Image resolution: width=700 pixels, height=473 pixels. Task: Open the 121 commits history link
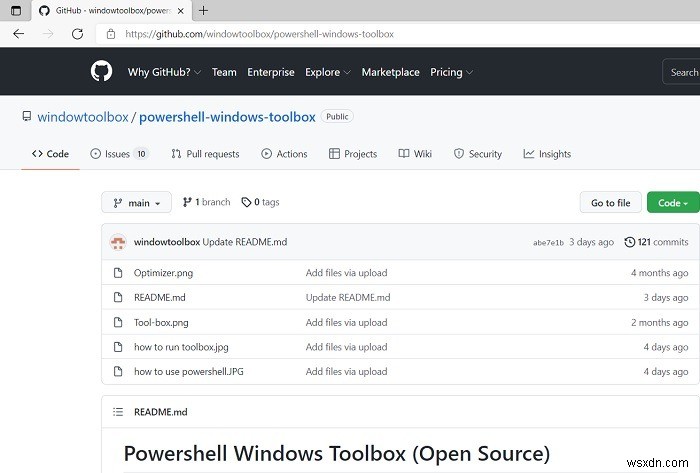click(656, 242)
